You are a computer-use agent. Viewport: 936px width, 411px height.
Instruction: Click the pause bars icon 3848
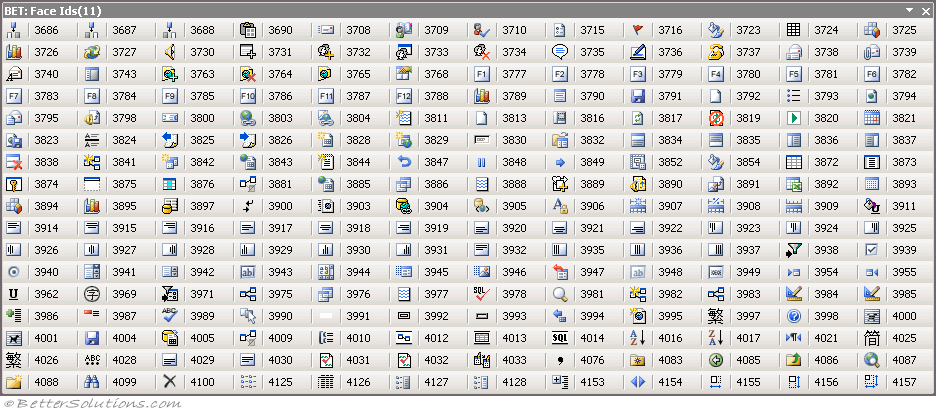(x=482, y=162)
